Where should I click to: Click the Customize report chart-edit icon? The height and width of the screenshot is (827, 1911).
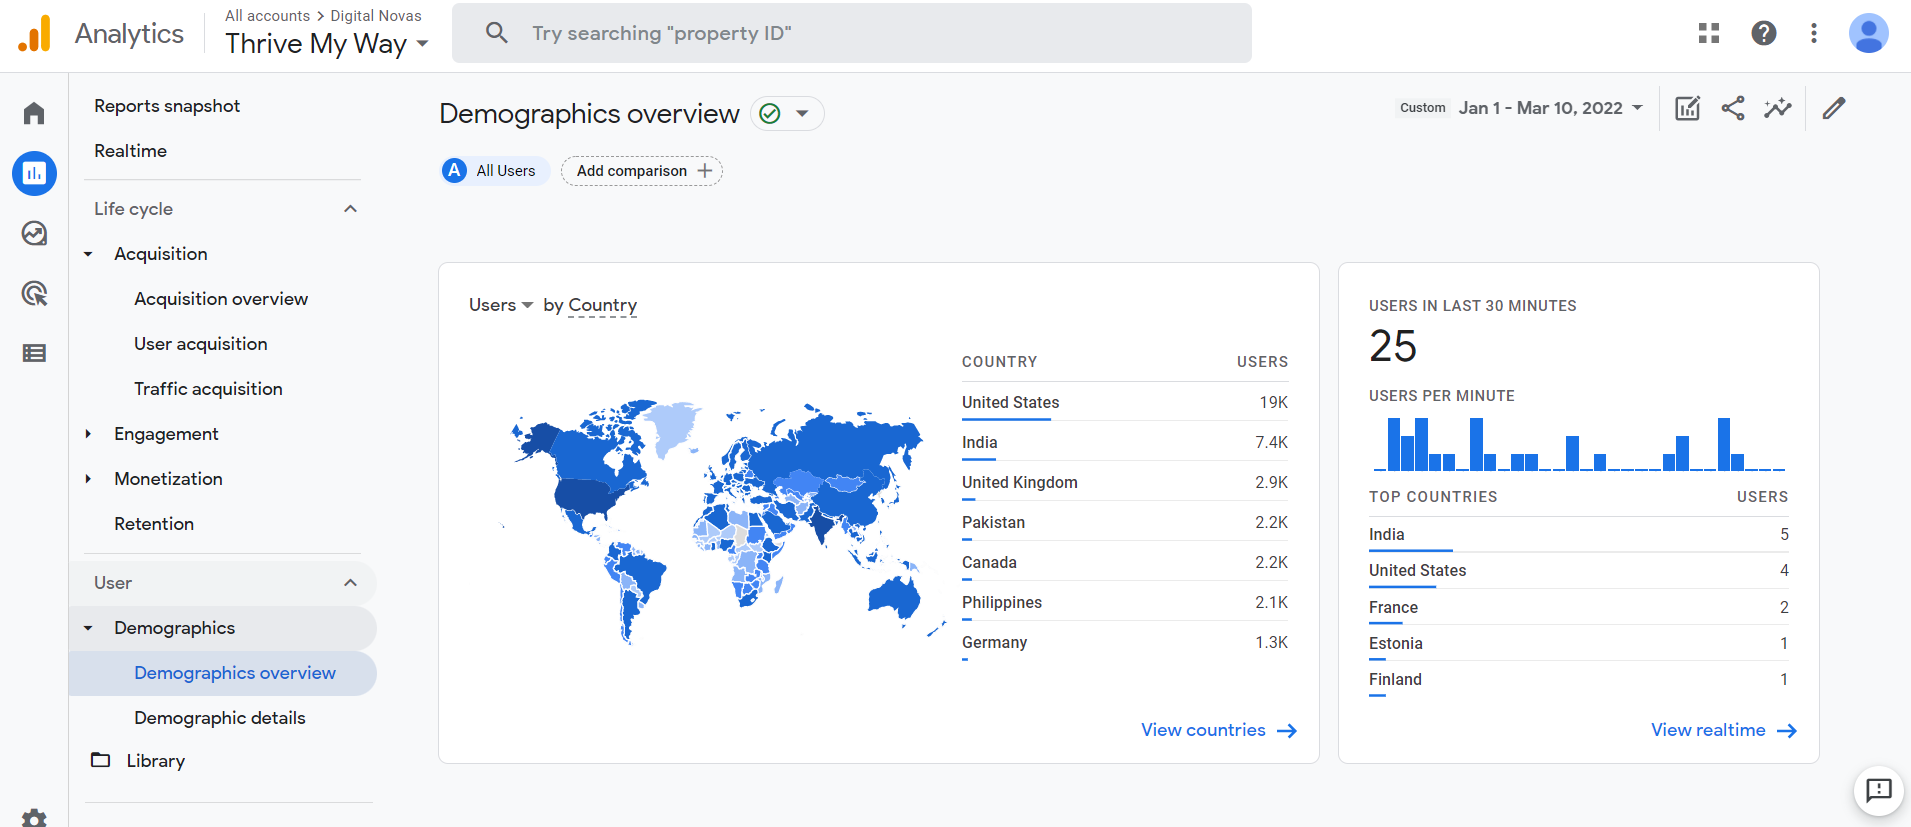(1687, 108)
